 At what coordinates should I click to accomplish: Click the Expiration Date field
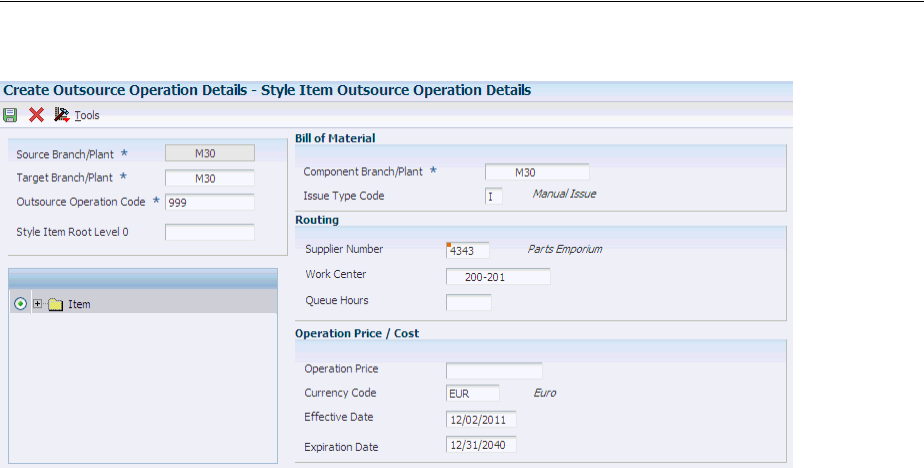click(x=481, y=444)
